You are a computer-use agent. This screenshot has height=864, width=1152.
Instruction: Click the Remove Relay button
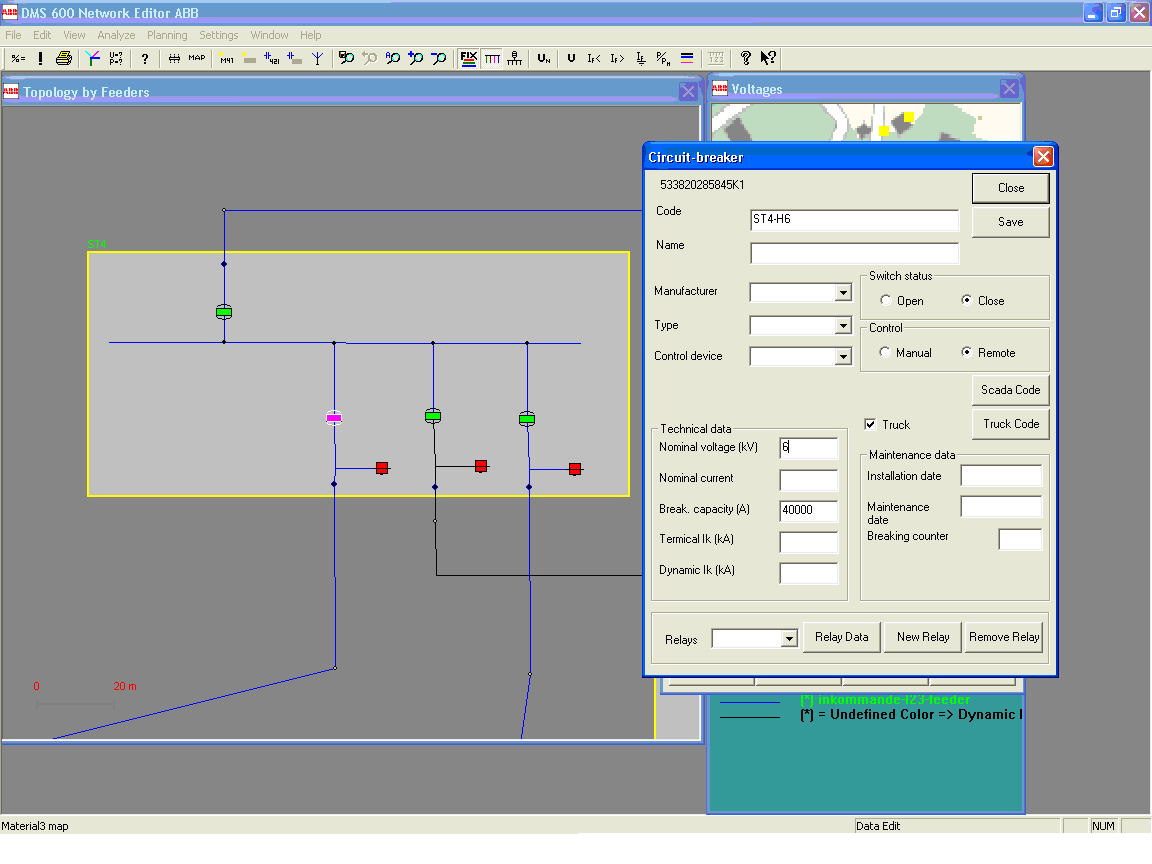[x=1004, y=637]
